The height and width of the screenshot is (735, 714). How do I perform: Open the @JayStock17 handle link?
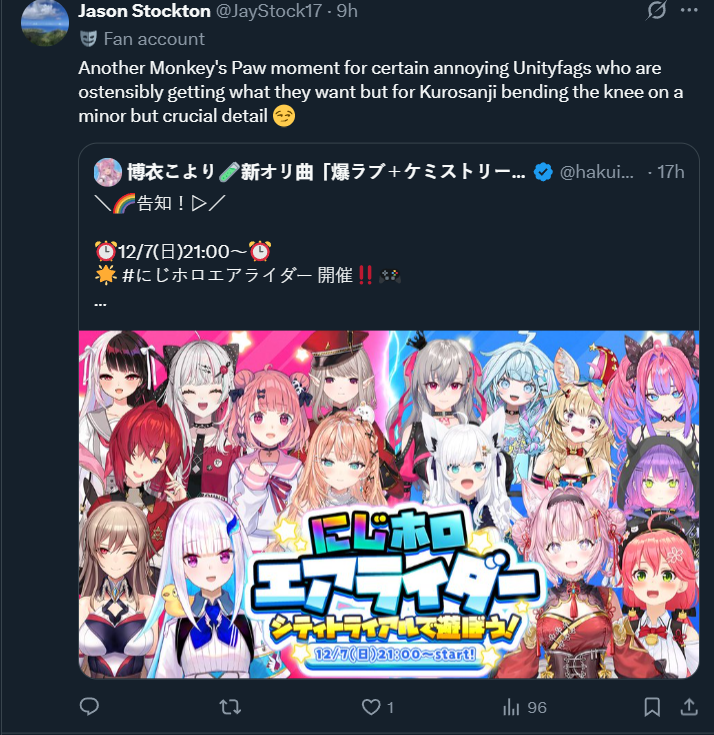tap(269, 11)
